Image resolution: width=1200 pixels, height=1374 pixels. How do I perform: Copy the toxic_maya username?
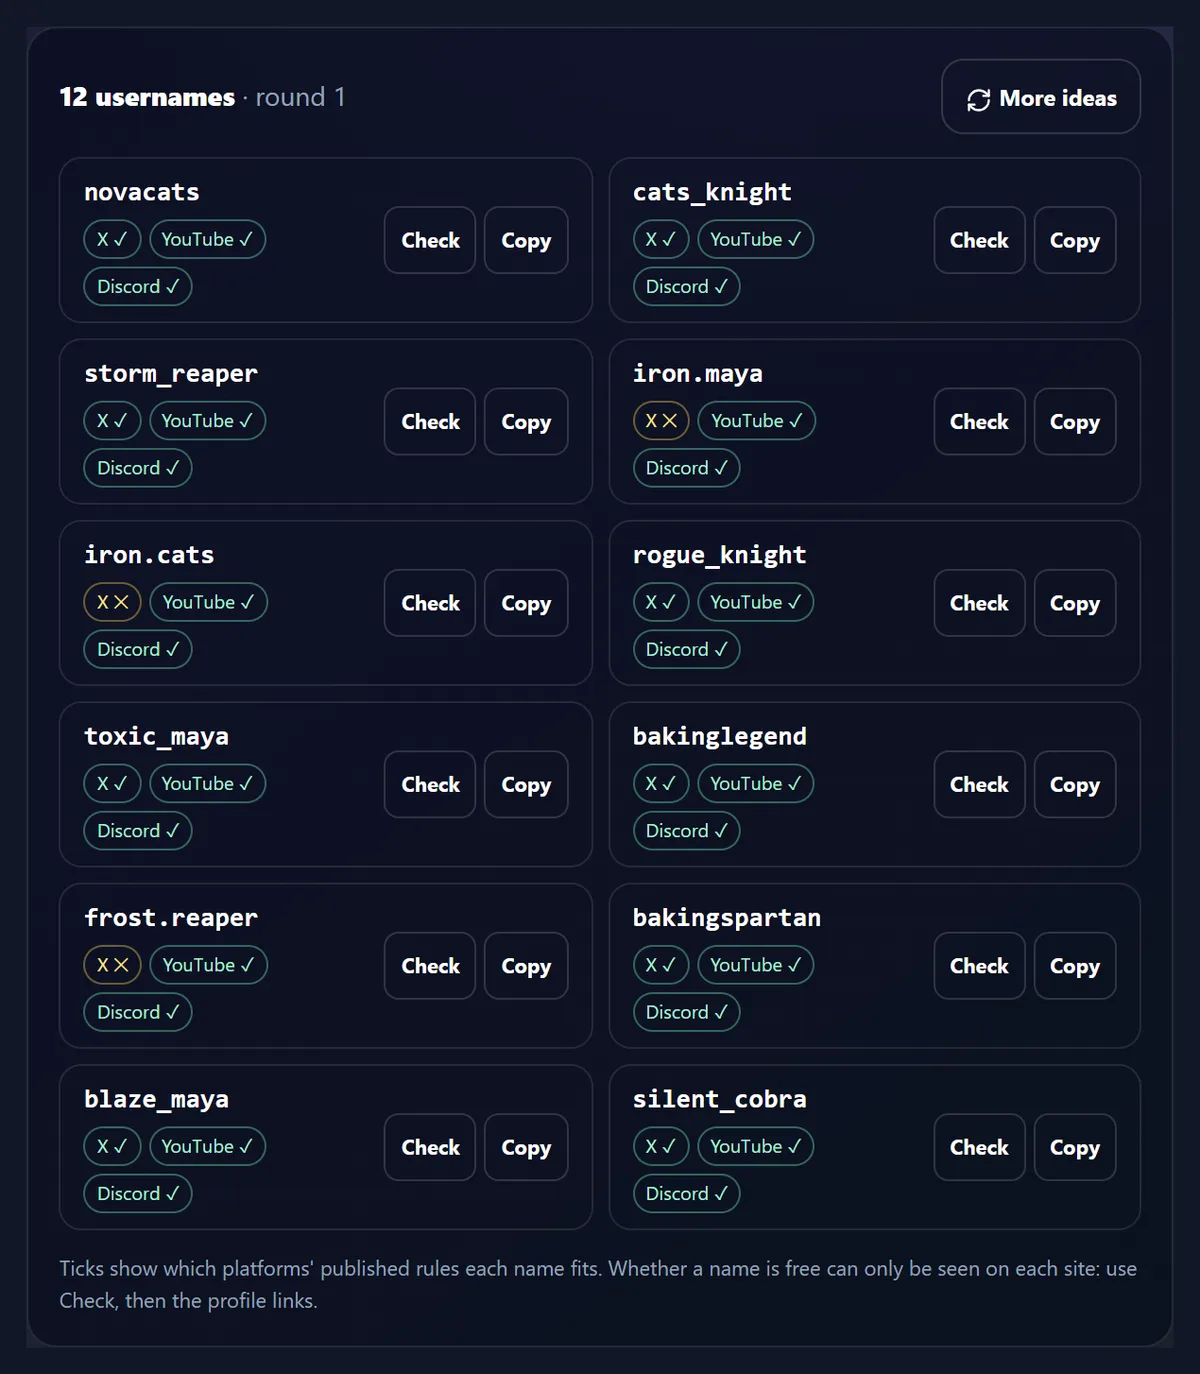tap(526, 785)
